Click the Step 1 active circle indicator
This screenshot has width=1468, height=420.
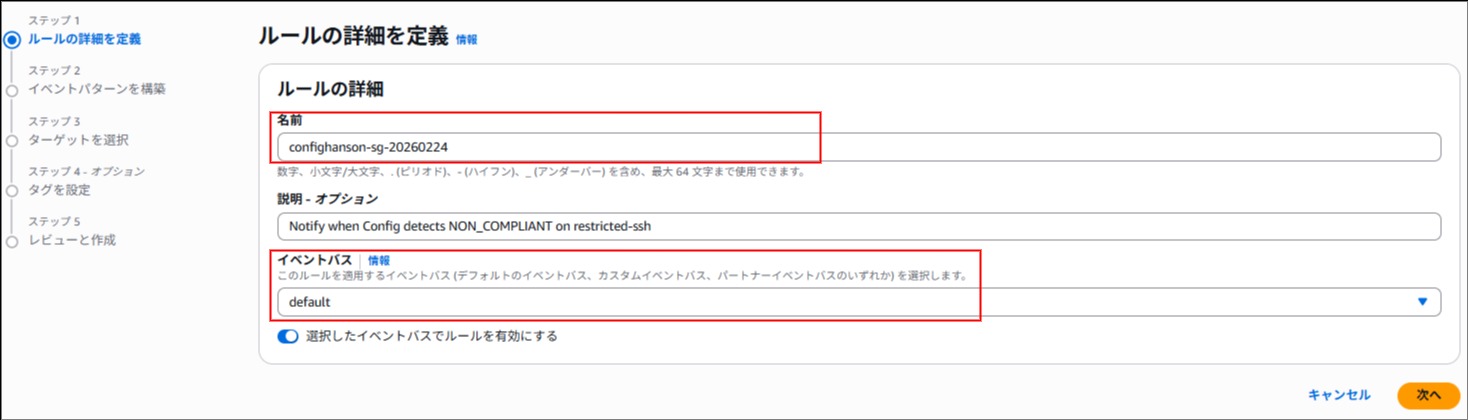(12, 40)
